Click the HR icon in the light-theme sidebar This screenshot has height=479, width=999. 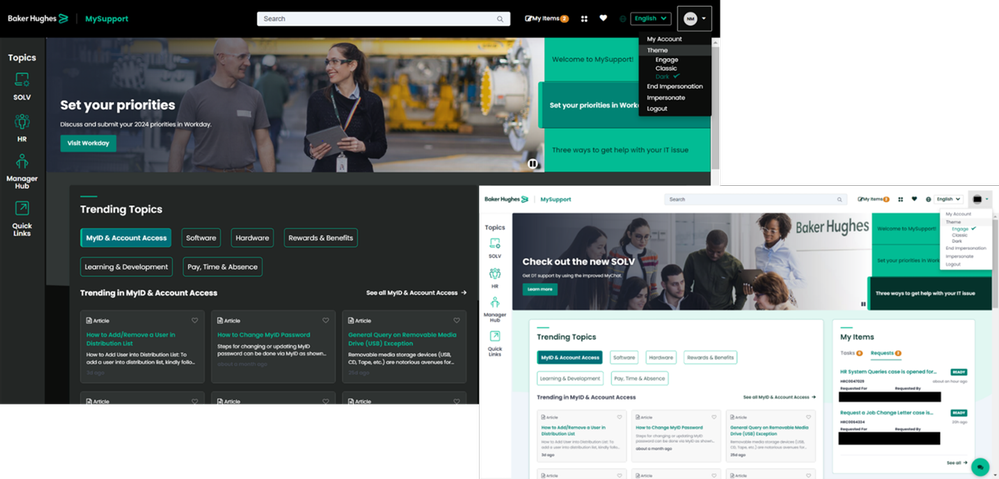coord(494,274)
